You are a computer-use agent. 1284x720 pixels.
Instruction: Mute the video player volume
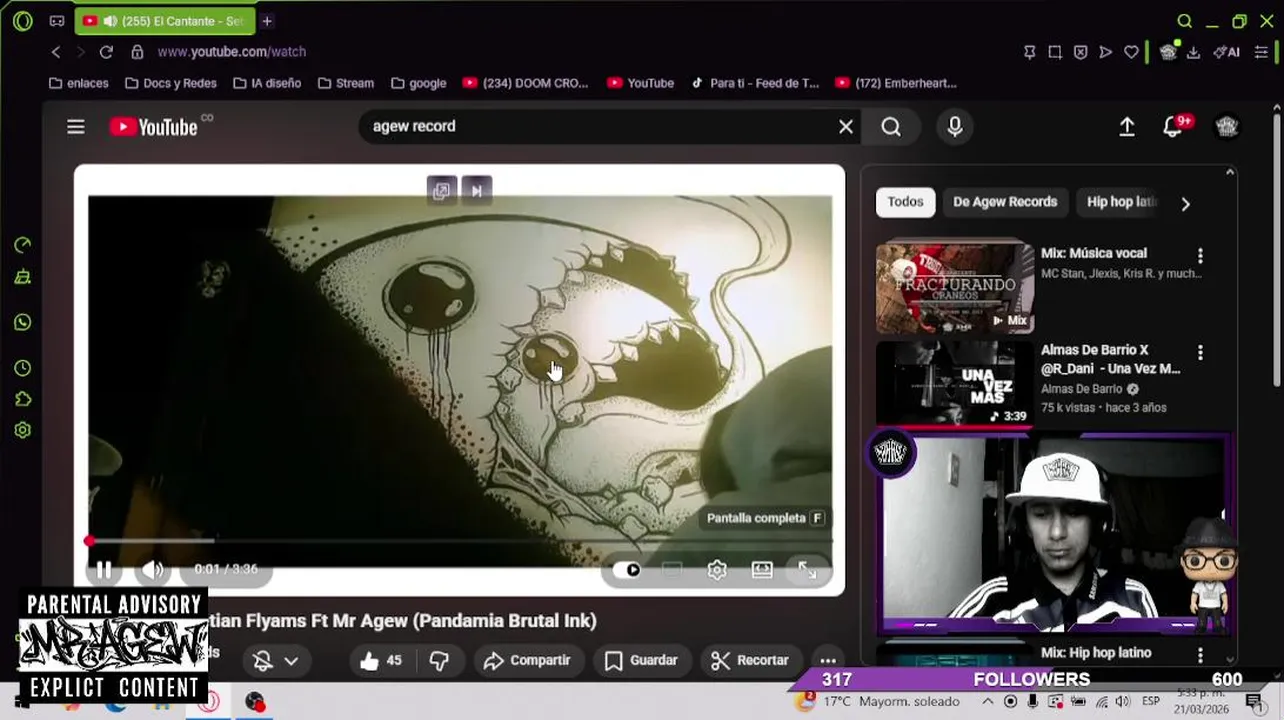[x=152, y=570]
